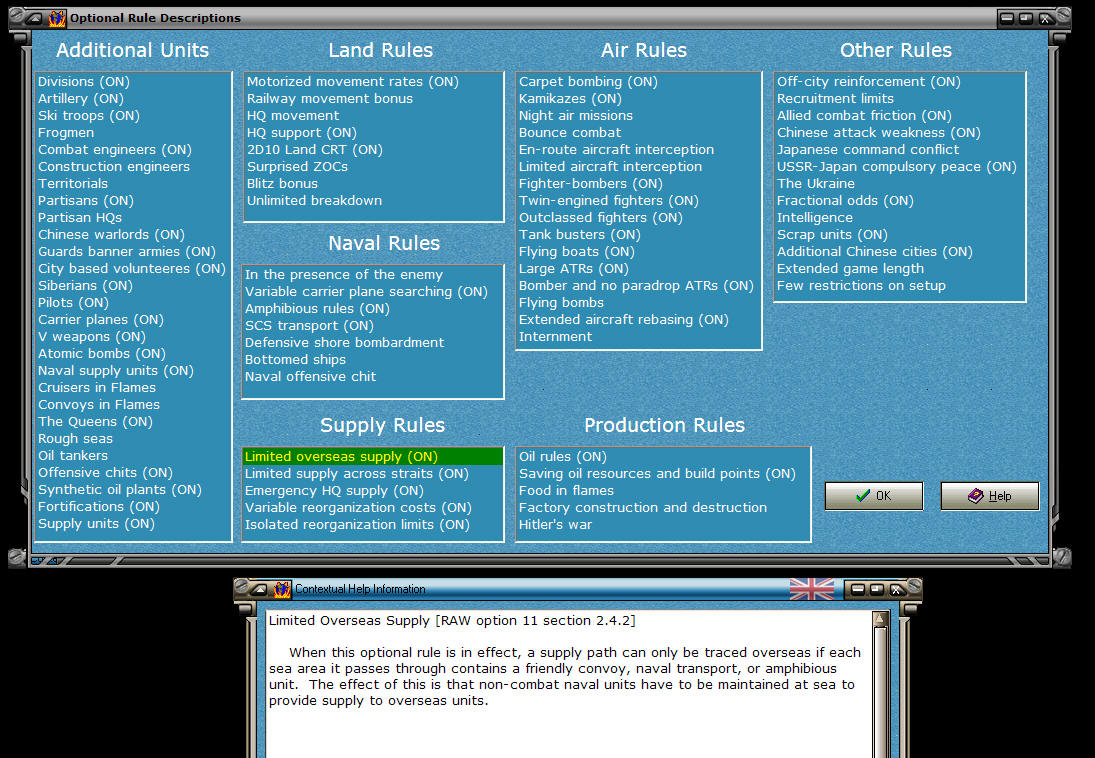Select Limited supply across straits (ON)
The width and height of the screenshot is (1095, 758).
(x=356, y=474)
